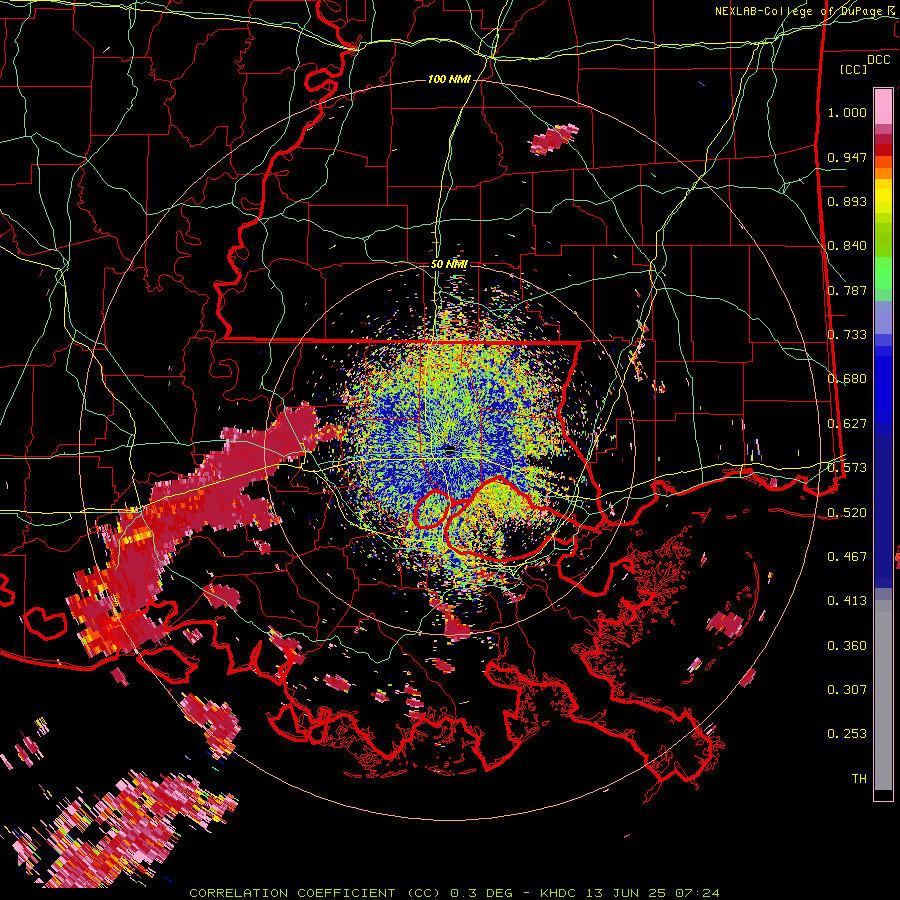Click the 0.467 legend value

click(847, 557)
